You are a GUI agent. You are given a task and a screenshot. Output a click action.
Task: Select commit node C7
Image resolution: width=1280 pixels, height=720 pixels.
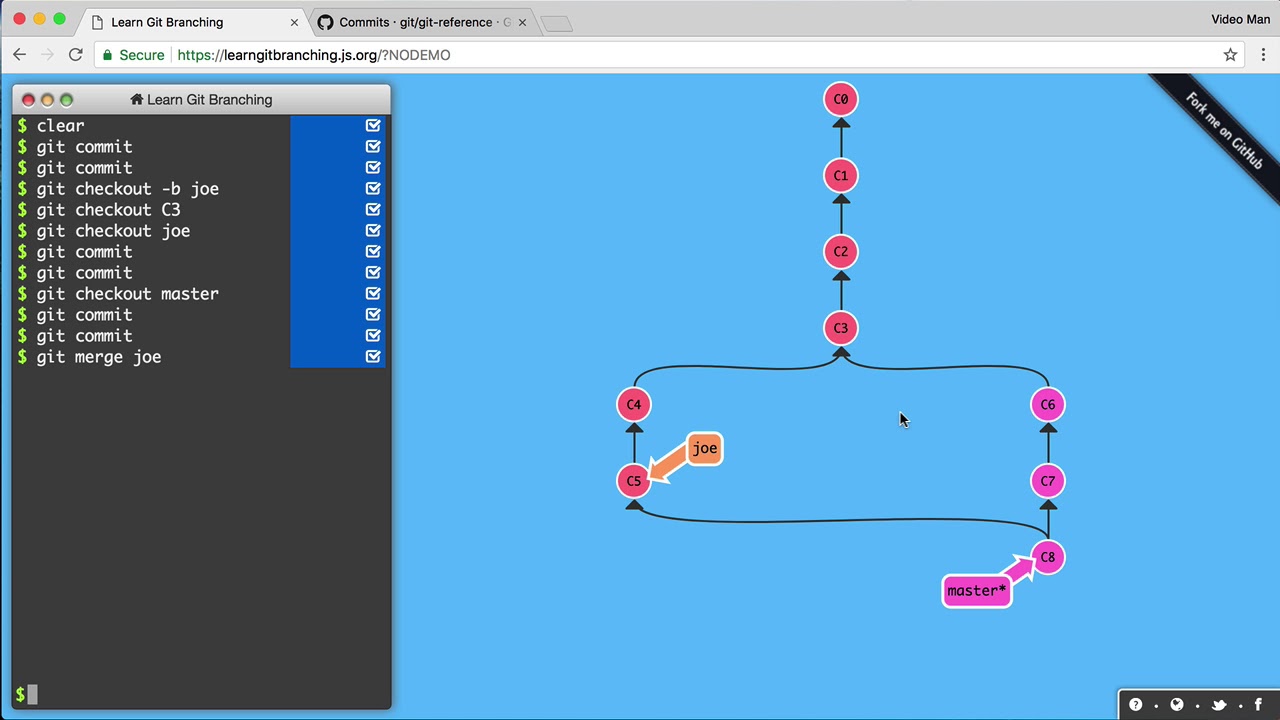point(1048,480)
